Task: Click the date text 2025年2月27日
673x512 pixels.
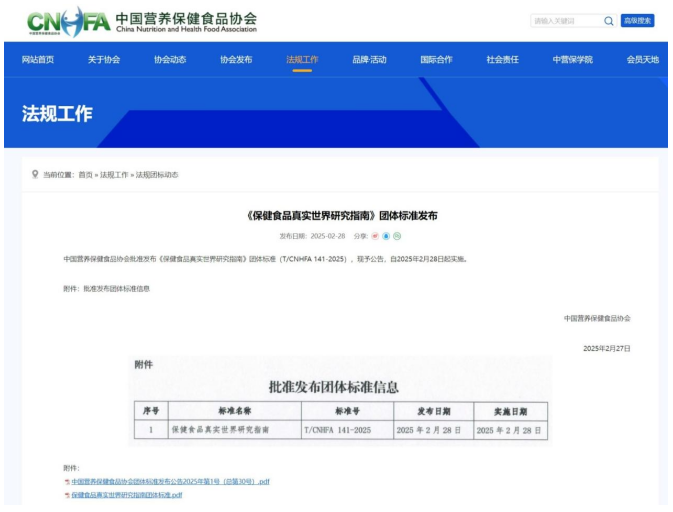Action: [606, 348]
